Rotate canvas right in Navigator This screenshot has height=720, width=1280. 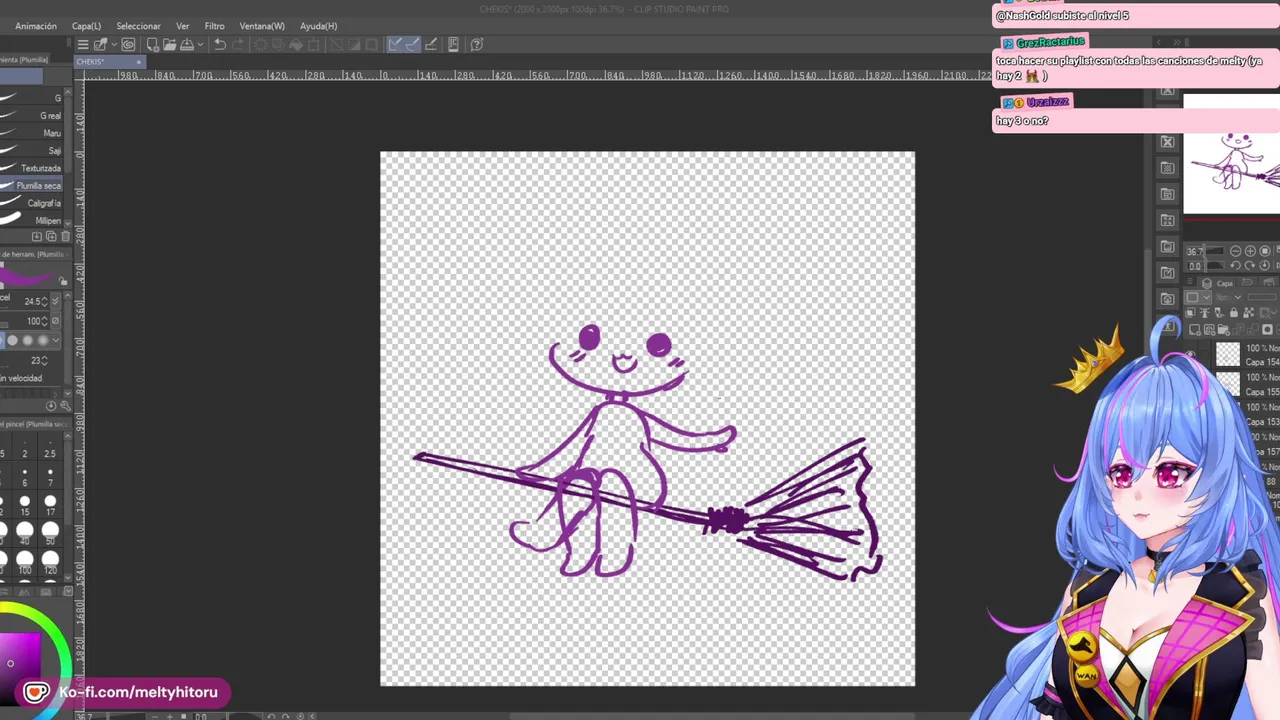coord(1250,265)
